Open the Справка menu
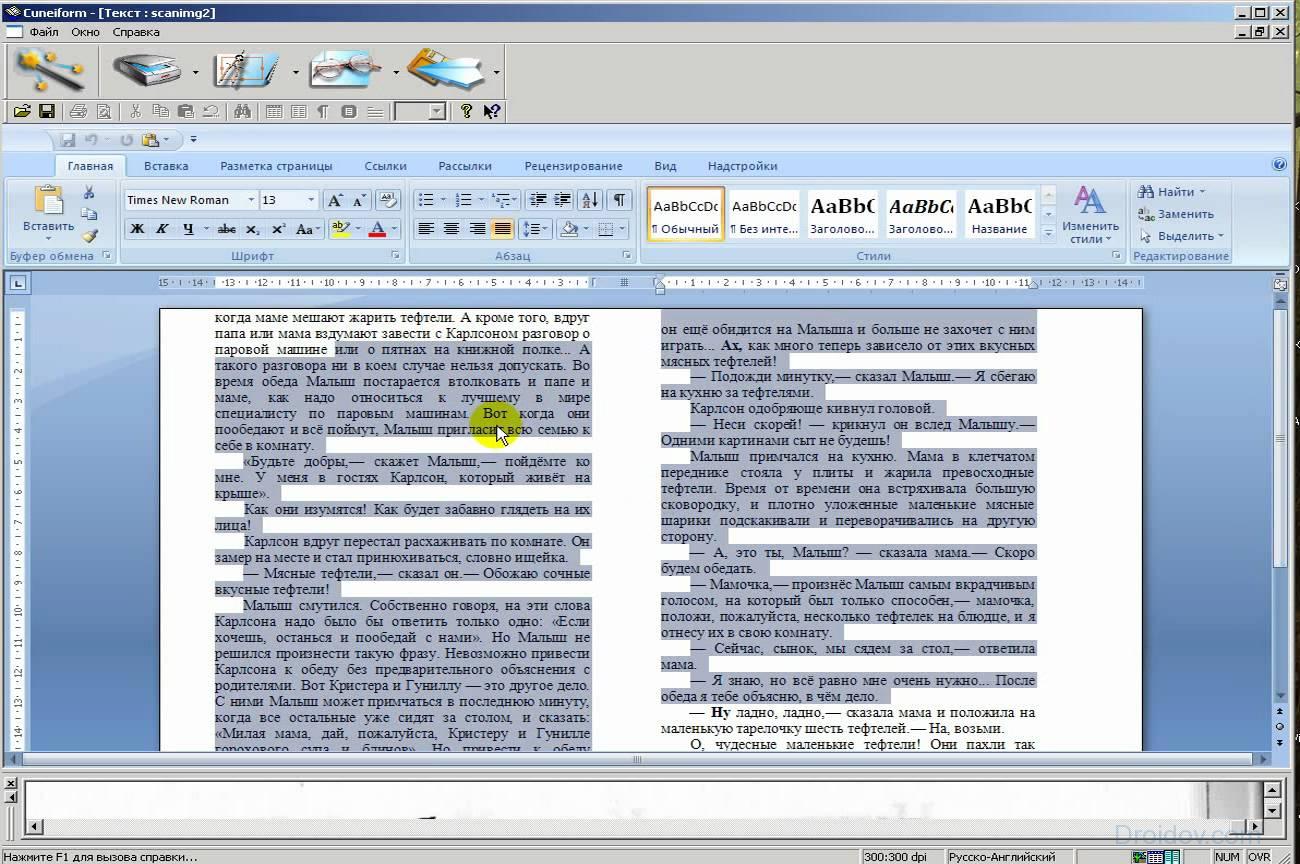 pyautogui.click(x=136, y=32)
